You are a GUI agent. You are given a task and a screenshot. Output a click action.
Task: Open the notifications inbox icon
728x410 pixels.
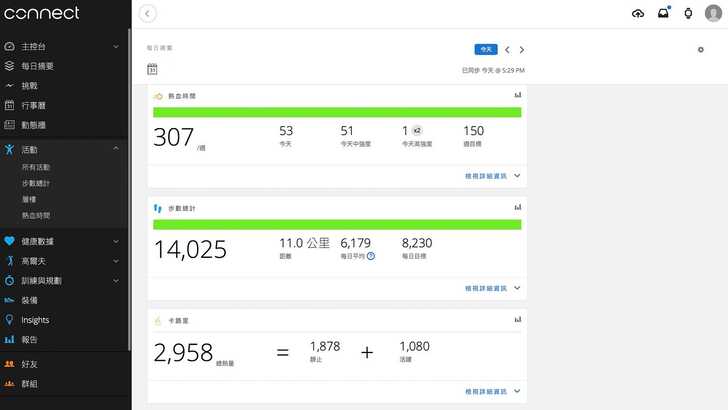[x=663, y=13]
